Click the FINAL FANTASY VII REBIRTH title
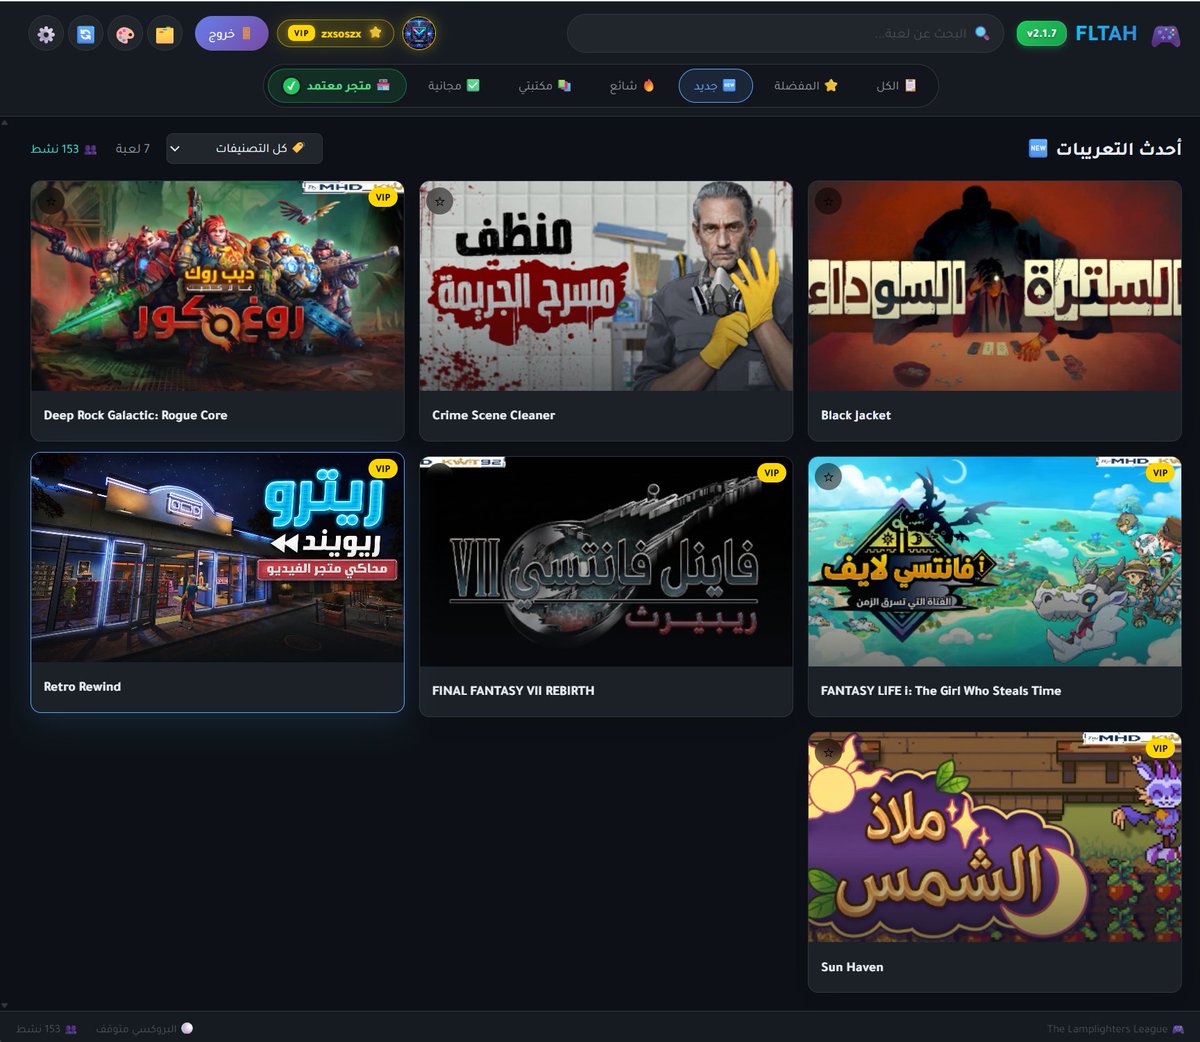 pyautogui.click(x=513, y=691)
